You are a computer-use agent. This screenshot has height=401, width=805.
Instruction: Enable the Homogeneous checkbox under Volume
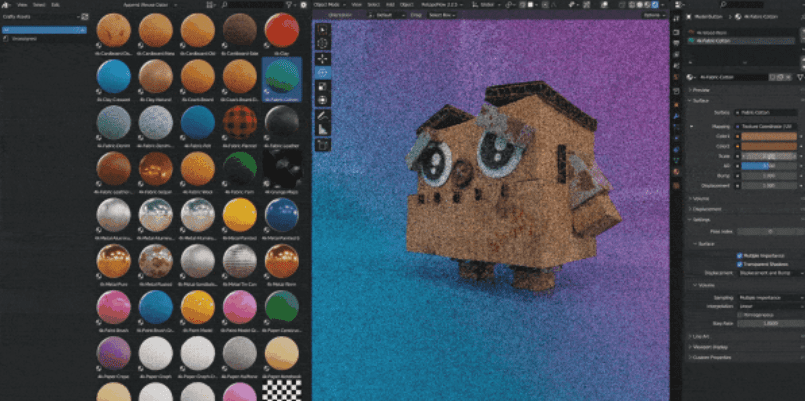(739, 314)
